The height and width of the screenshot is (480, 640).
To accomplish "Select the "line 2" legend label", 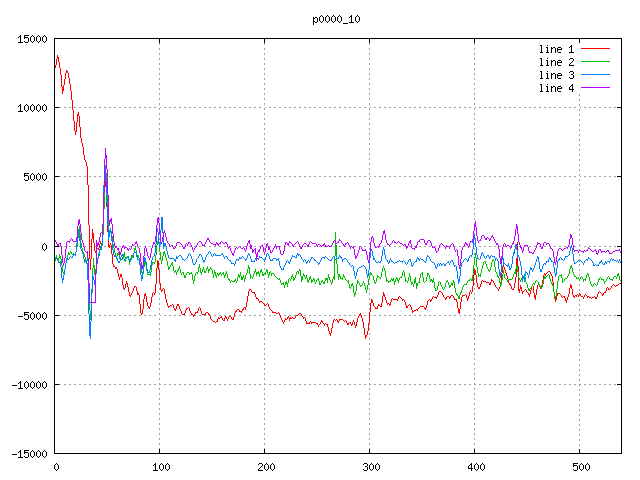I will pos(557,62).
